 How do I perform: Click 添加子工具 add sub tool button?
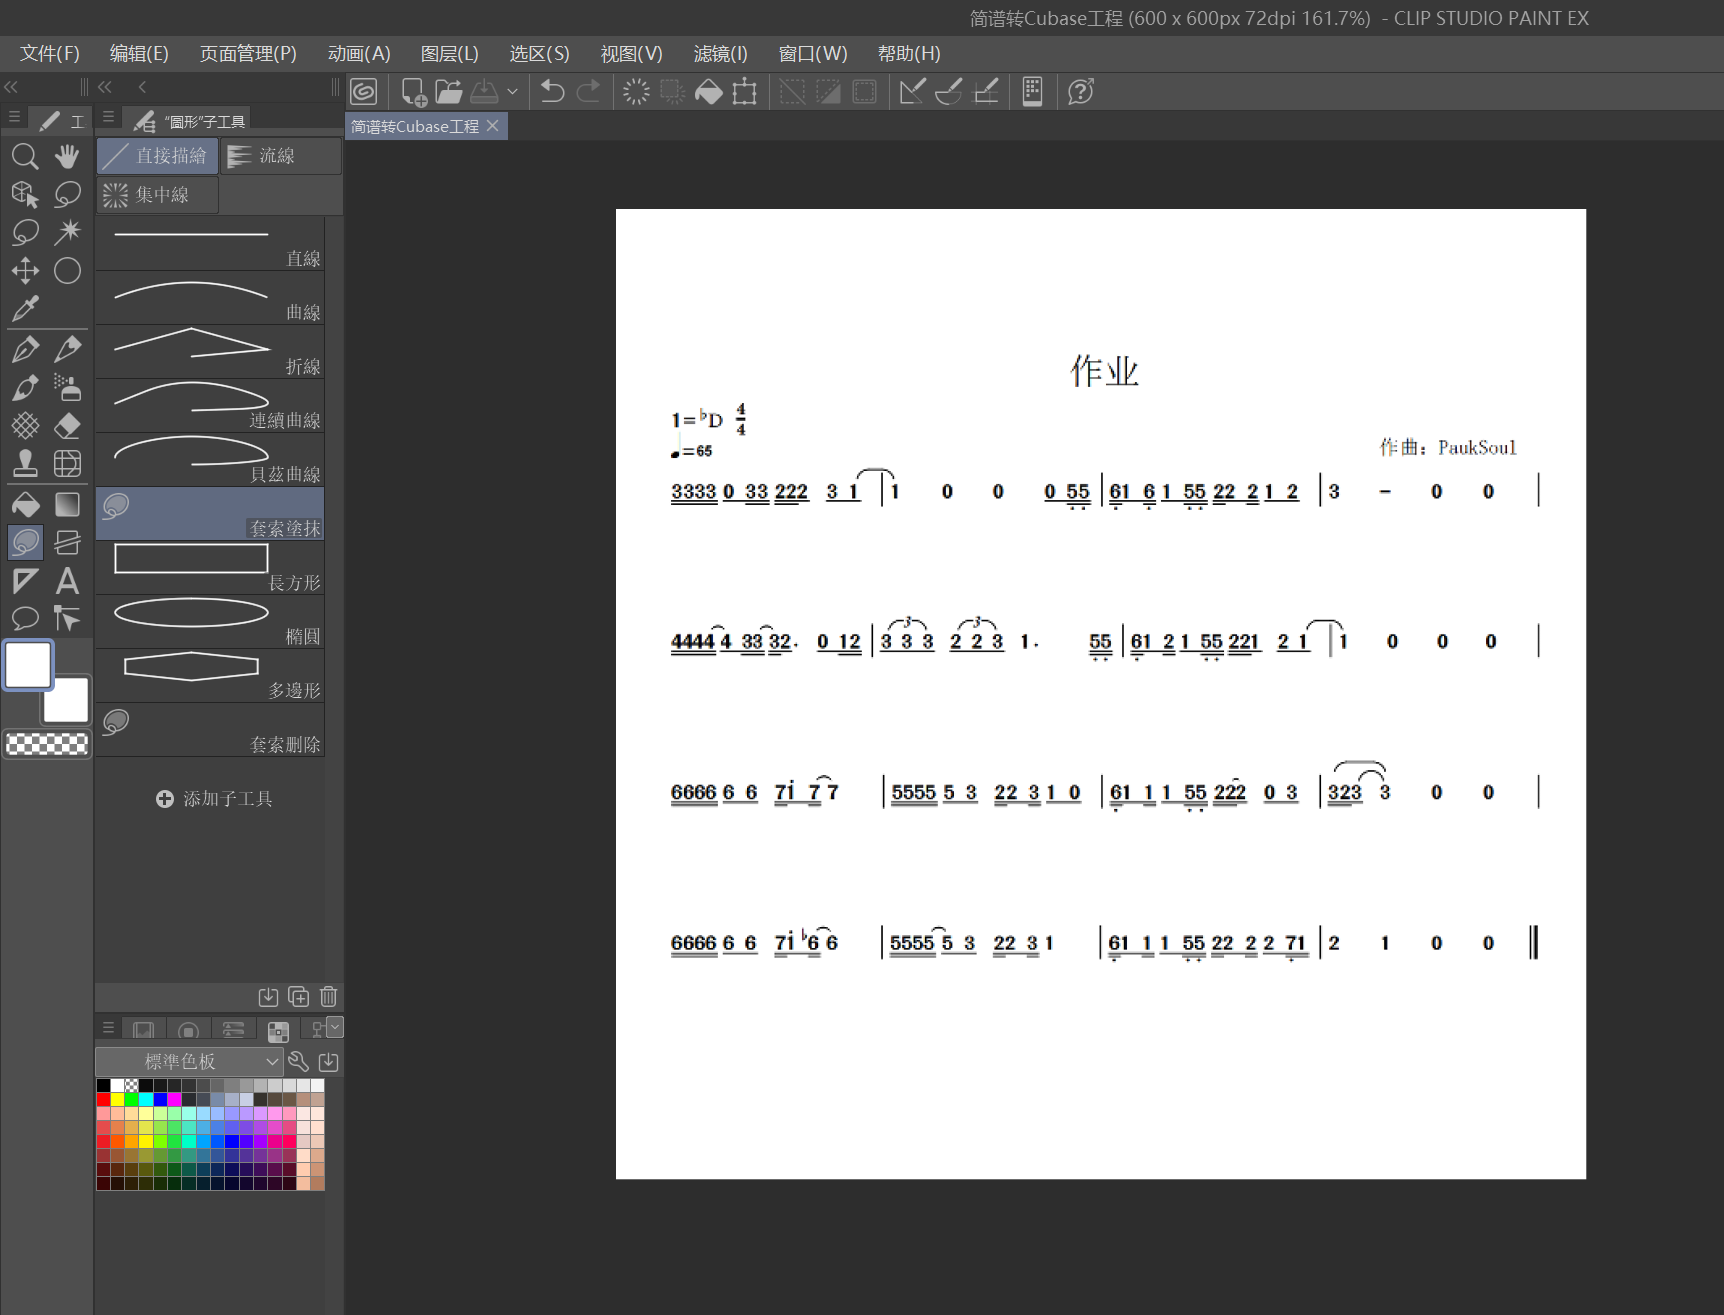click(x=214, y=799)
